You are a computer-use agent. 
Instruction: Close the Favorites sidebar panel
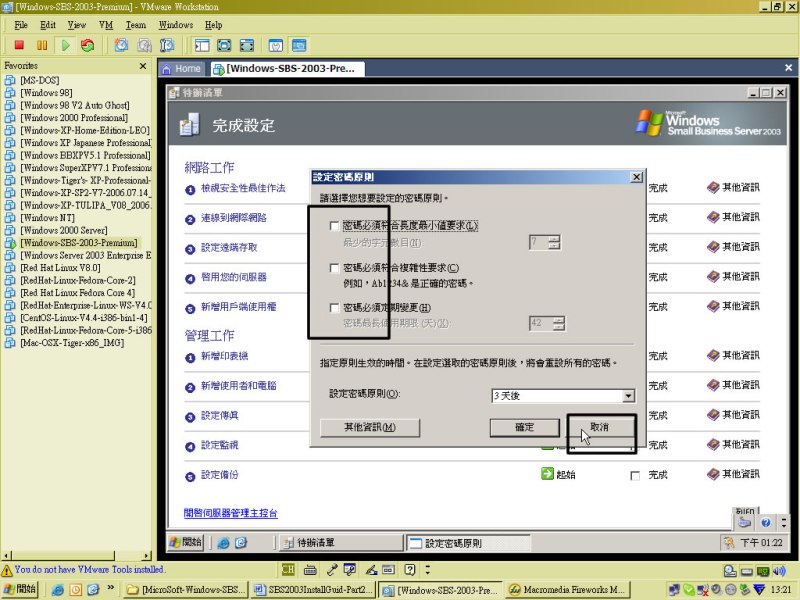tap(143, 66)
